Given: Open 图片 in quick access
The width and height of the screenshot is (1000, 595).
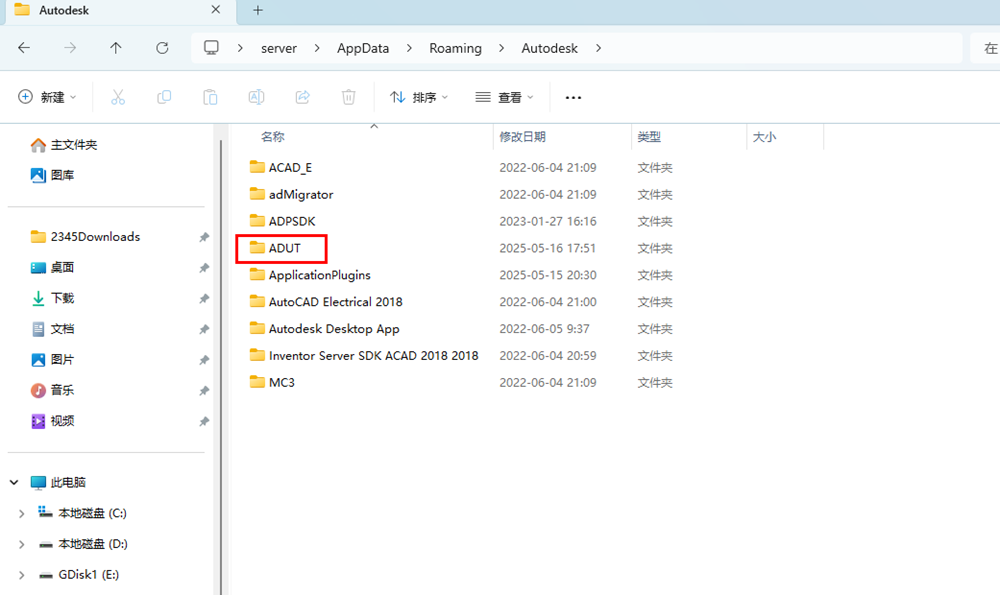Looking at the screenshot, I should (53, 359).
